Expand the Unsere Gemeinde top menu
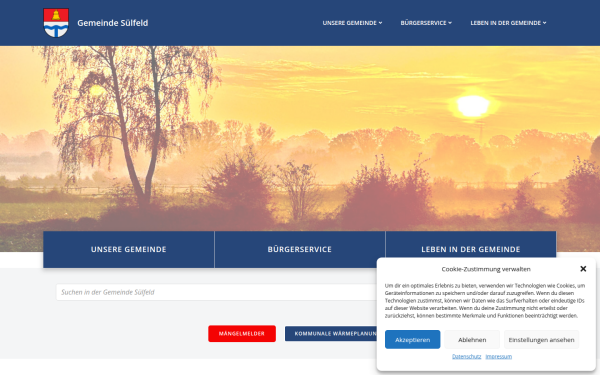 (x=352, y=23)
